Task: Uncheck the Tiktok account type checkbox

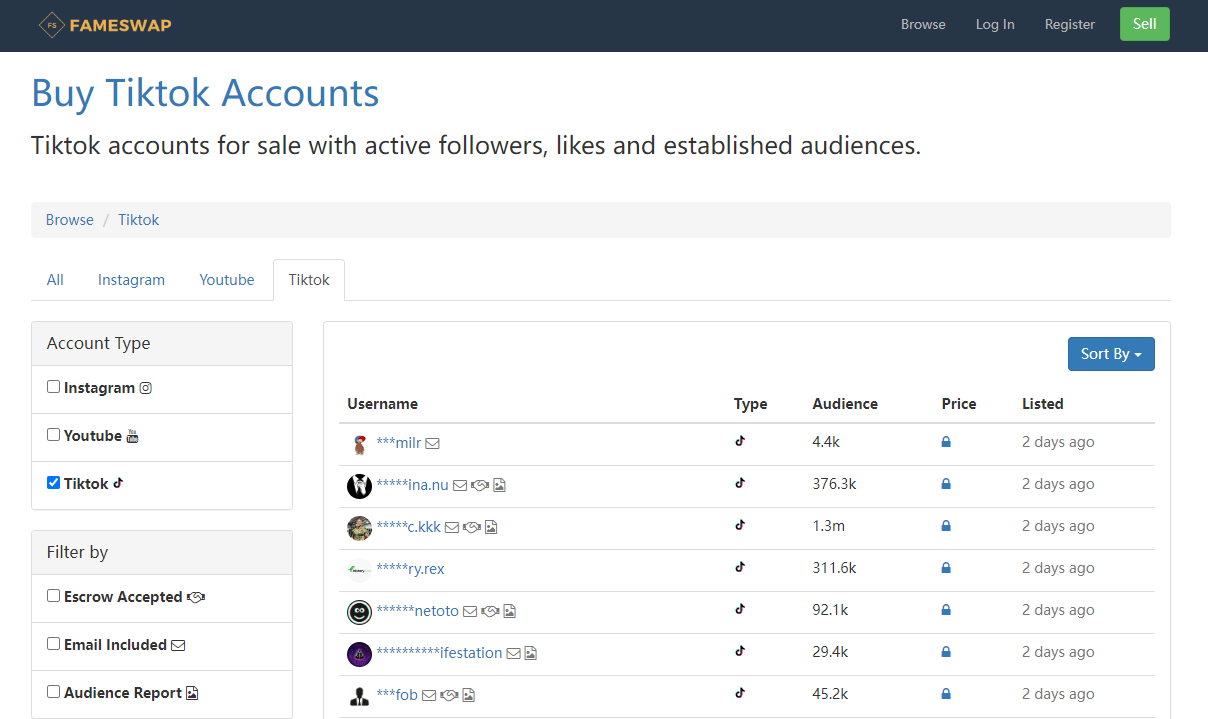Action: [54, 483]
